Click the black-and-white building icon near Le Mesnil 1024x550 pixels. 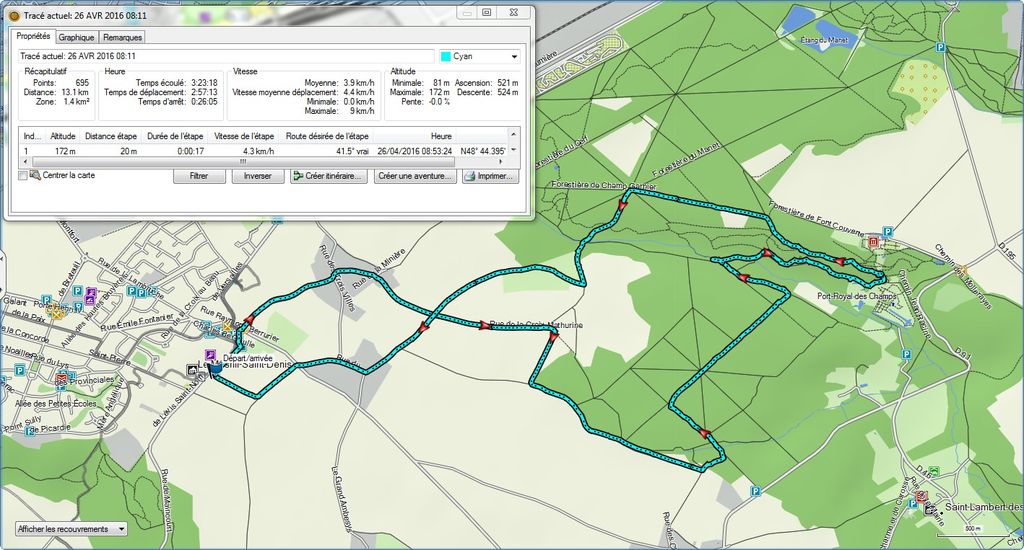click(193, 370)
